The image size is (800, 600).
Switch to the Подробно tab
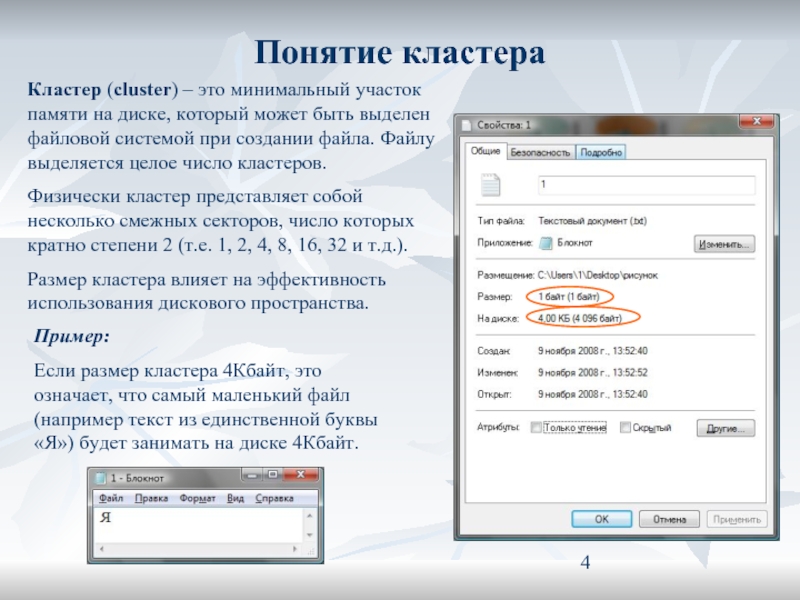pyautogui.click(x=602, y=153)
